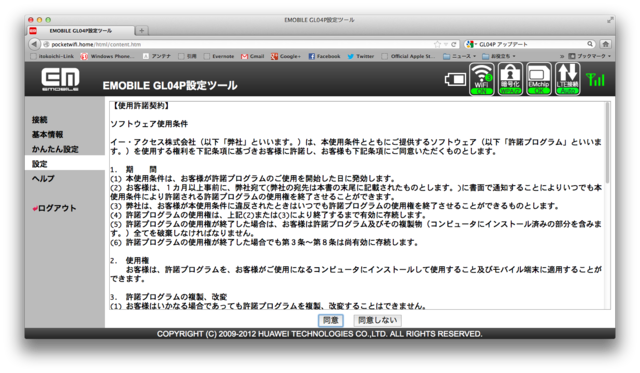Image resolution: width=640 pixels, height=373 pixels.
Task: Click the ログアウト logout link
Action: pyautogui.click(x=55, y=208)
